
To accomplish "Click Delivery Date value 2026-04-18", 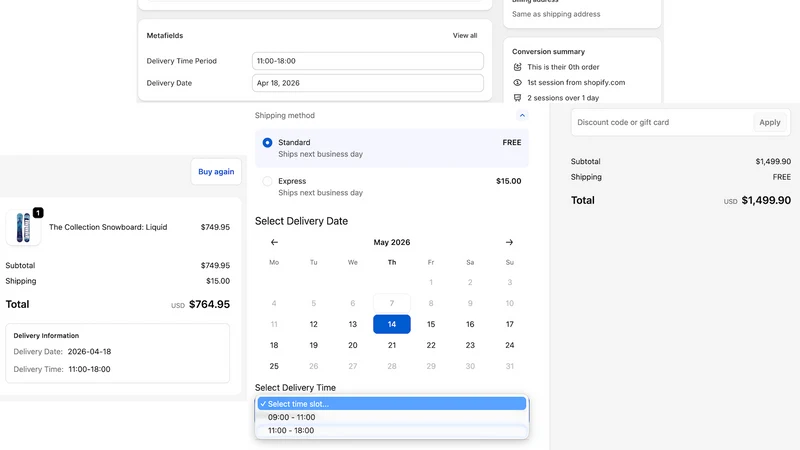I will [x=89, y=352].
